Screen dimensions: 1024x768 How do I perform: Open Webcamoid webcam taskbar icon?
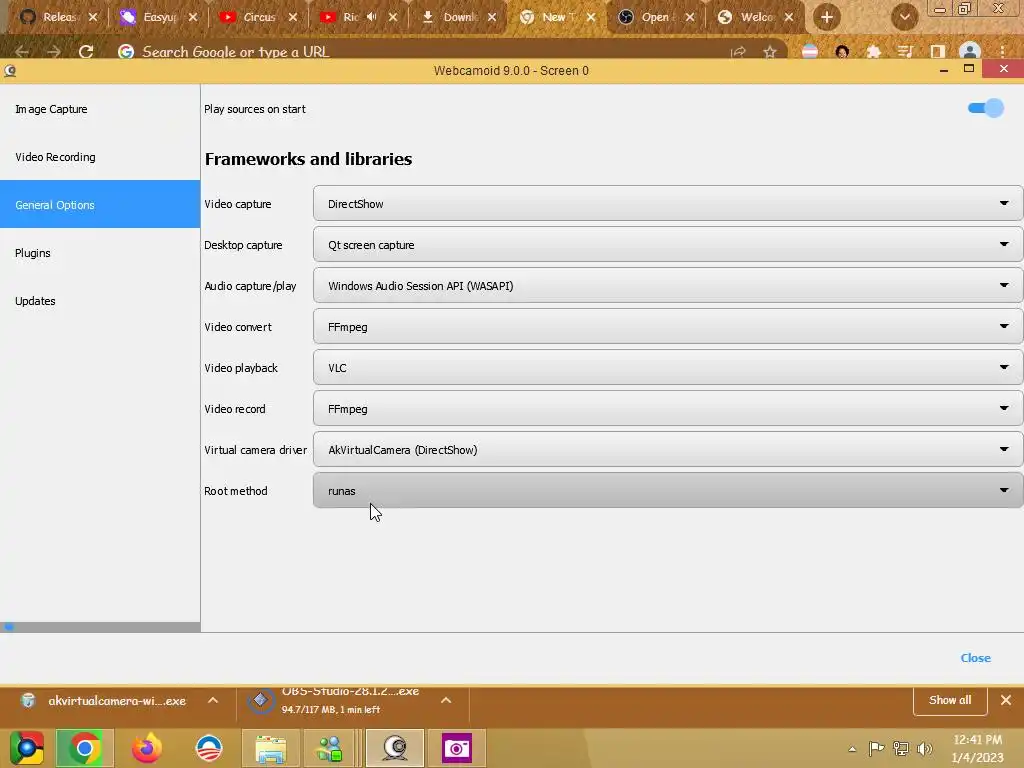(x=394, y=748)
